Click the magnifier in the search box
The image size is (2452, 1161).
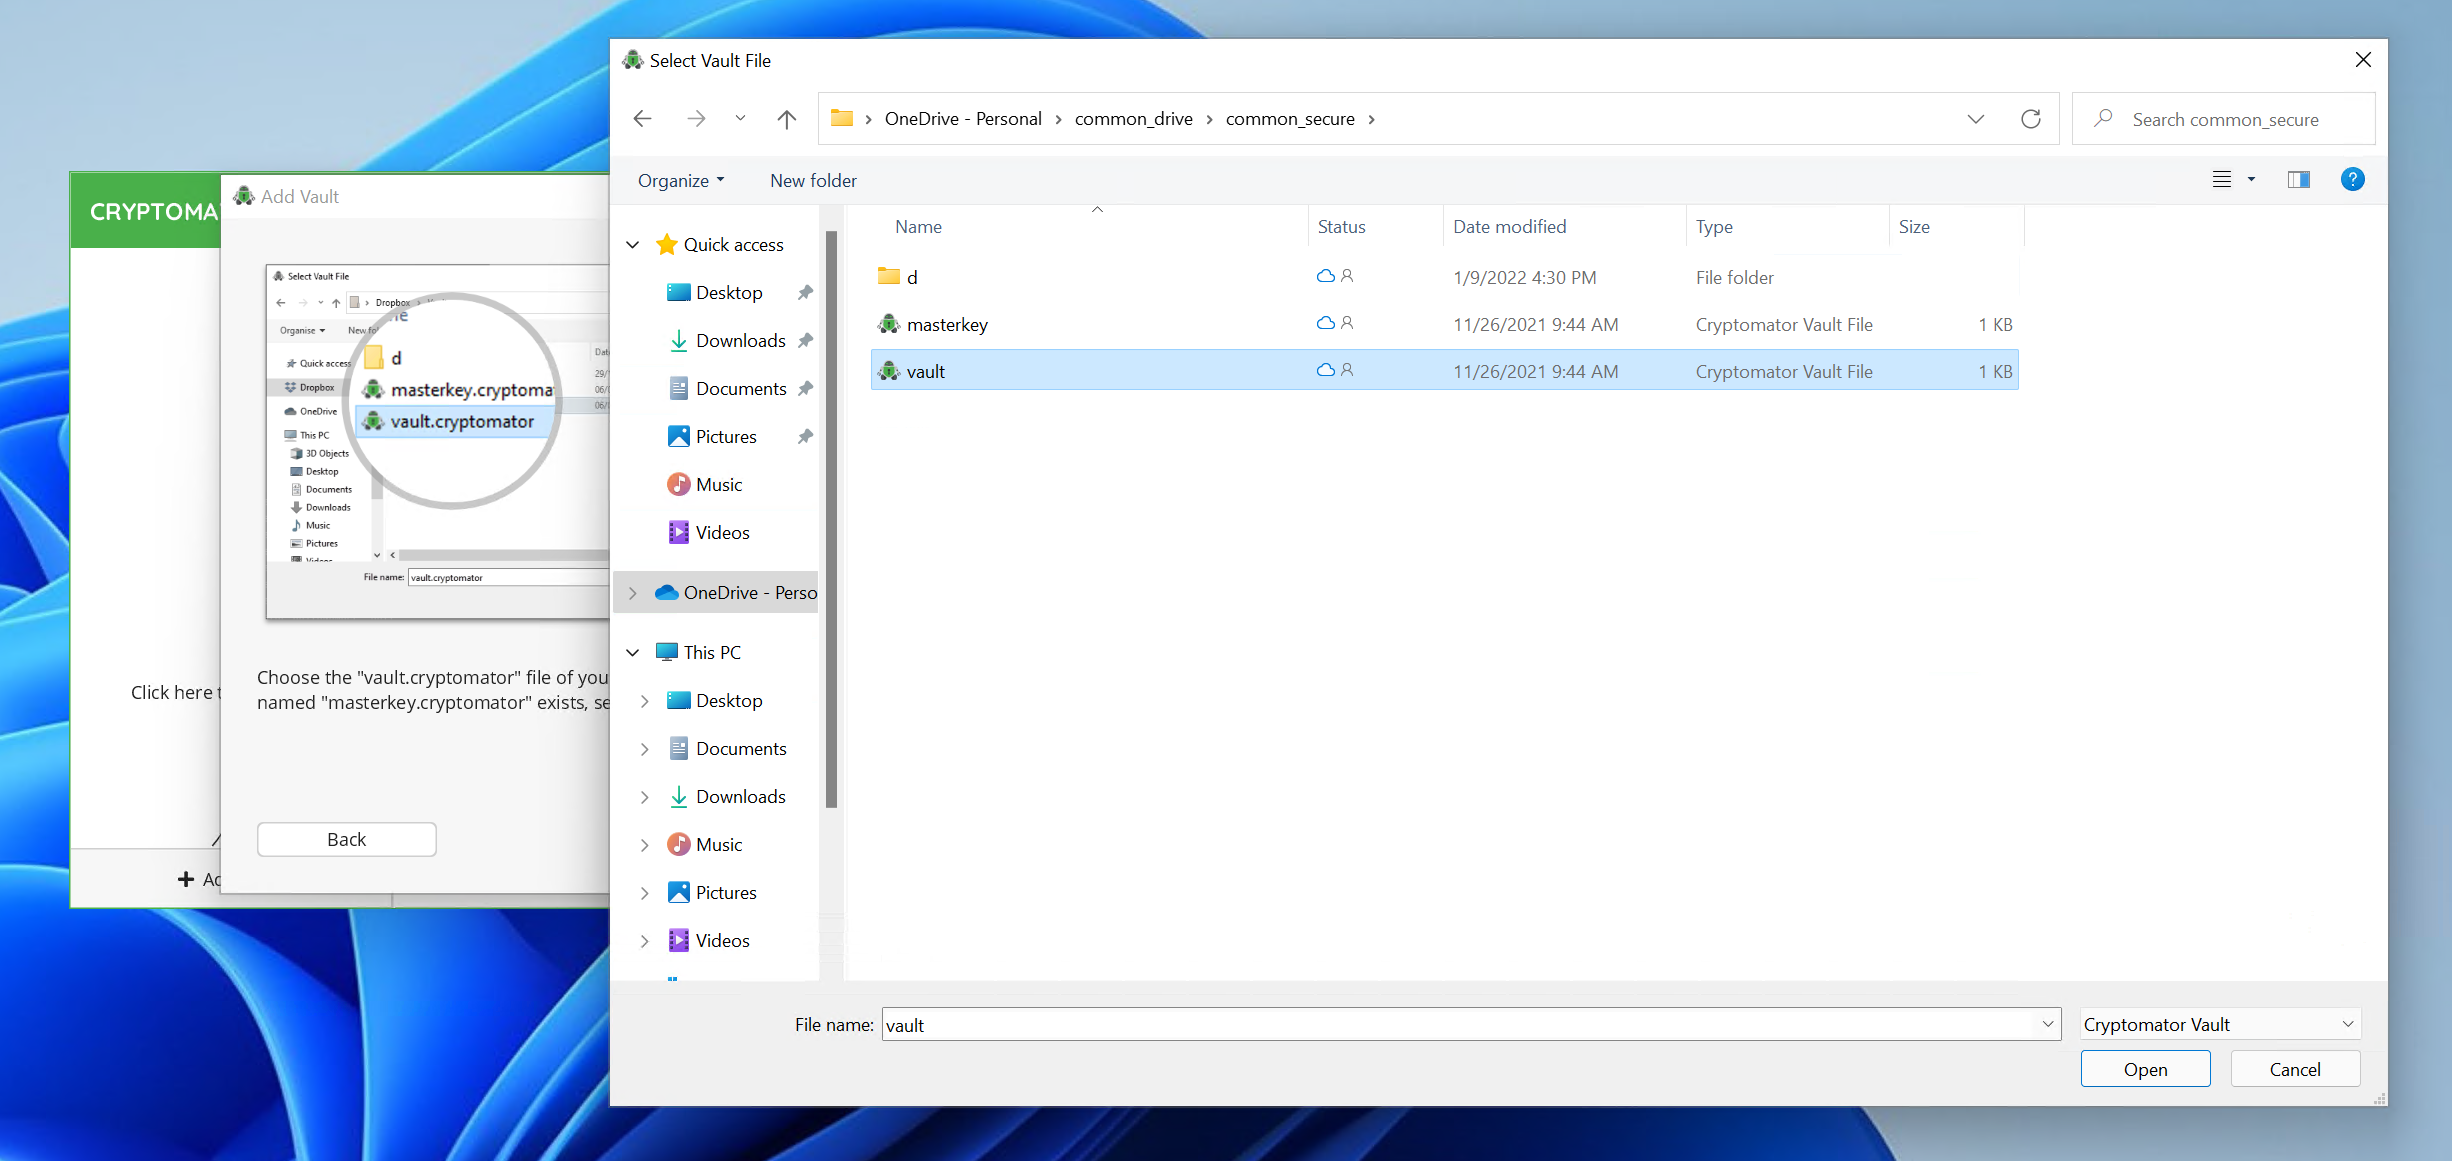[x=2102, y=118]
